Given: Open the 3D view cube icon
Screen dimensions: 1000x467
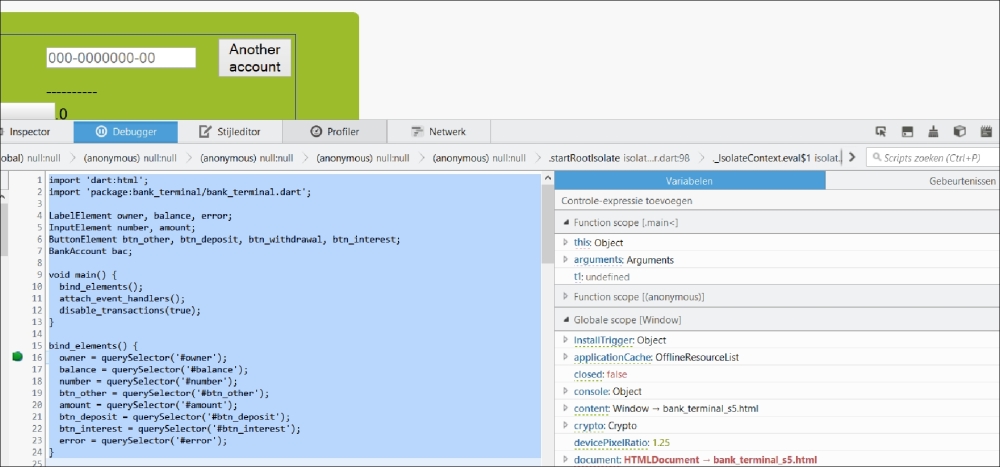Looking at the screenshot, I should 959,131.
